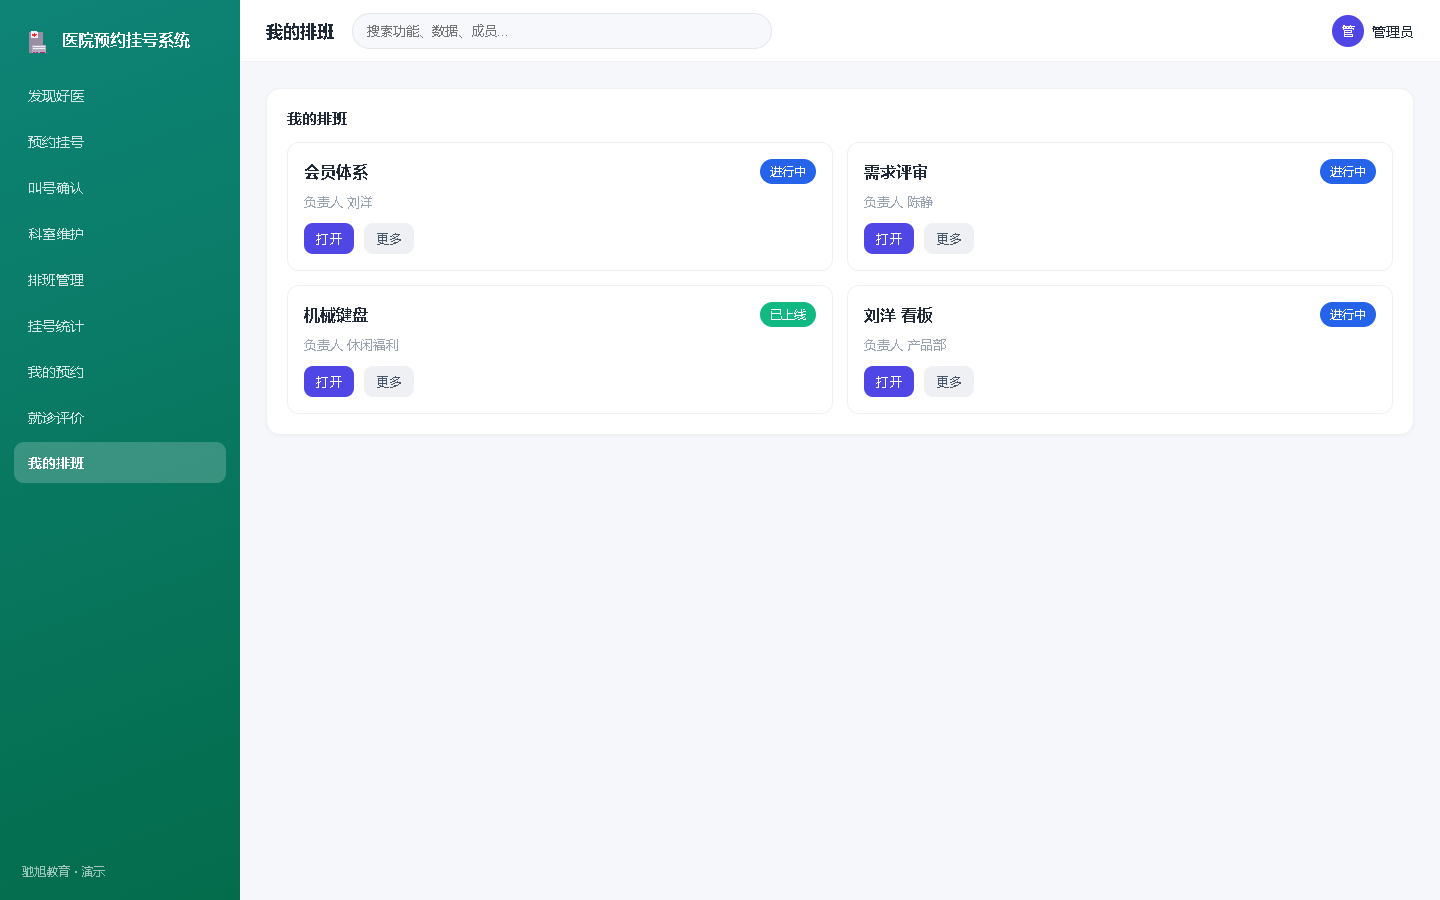Click the hospital logo icon in sidebar

[38, 41]
